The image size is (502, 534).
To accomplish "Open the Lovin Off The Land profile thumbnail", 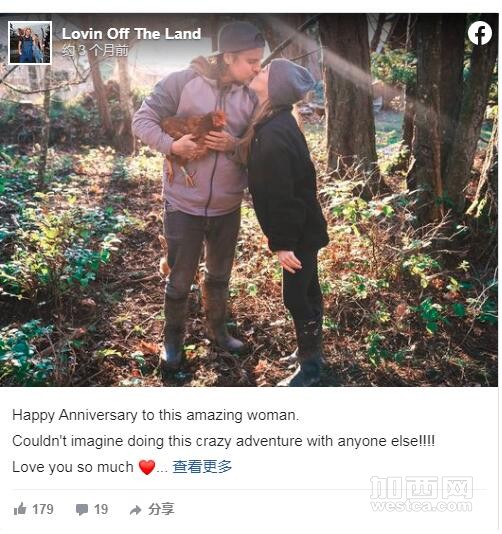I will [30, 43].
